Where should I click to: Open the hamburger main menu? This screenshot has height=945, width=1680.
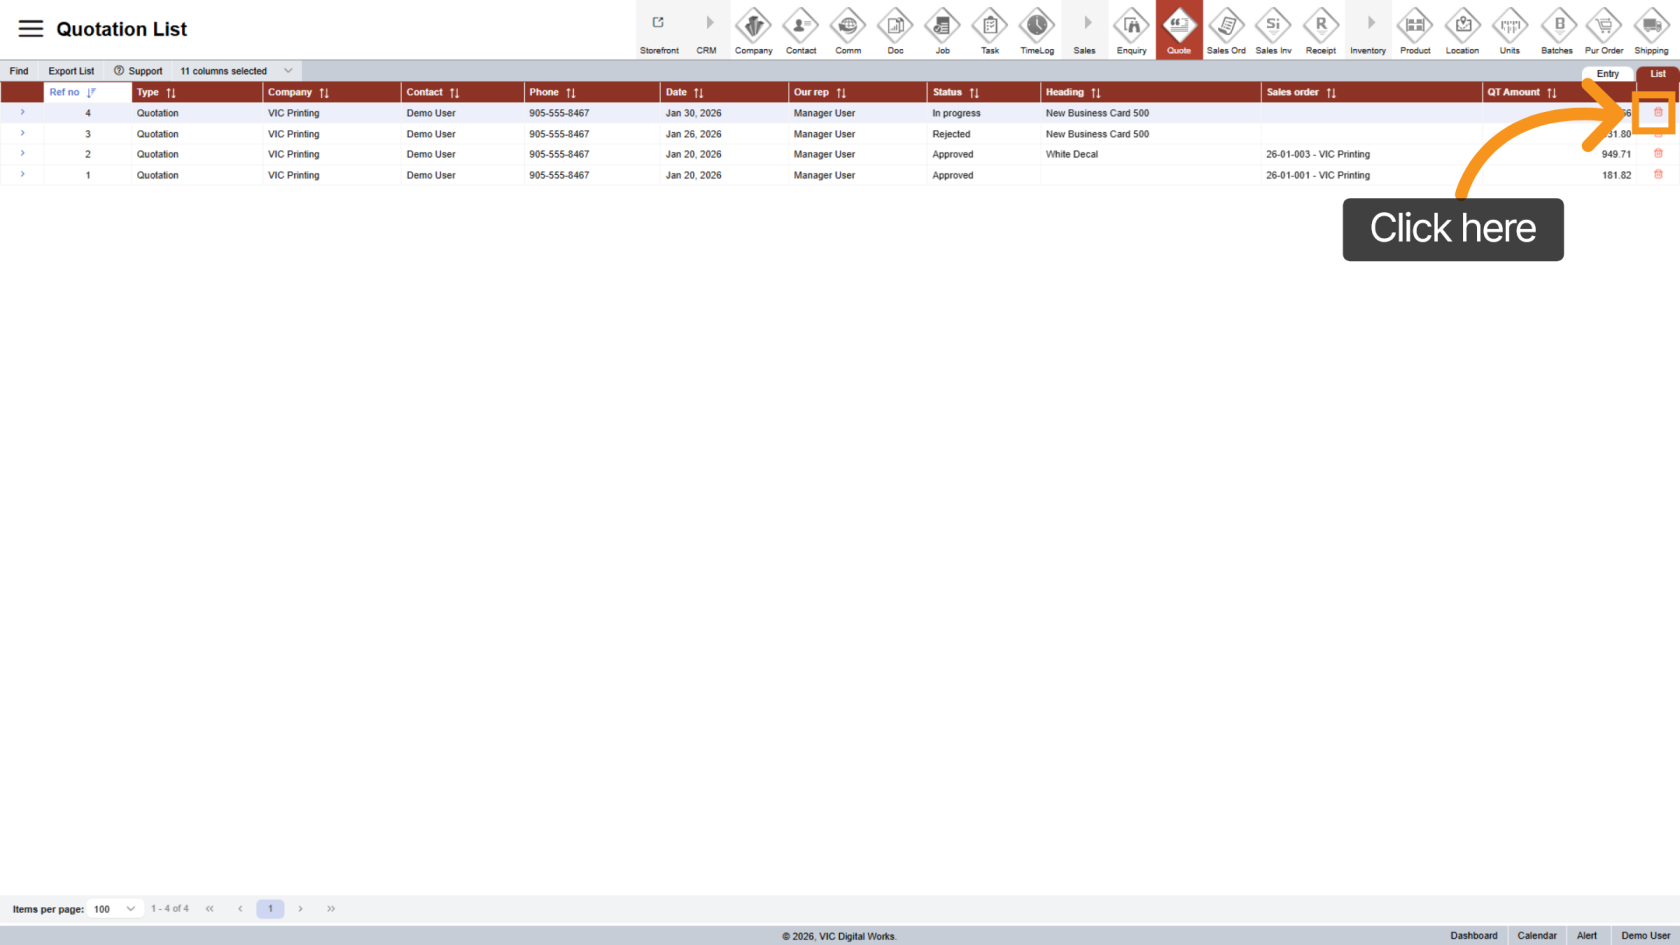coord(30,29)
